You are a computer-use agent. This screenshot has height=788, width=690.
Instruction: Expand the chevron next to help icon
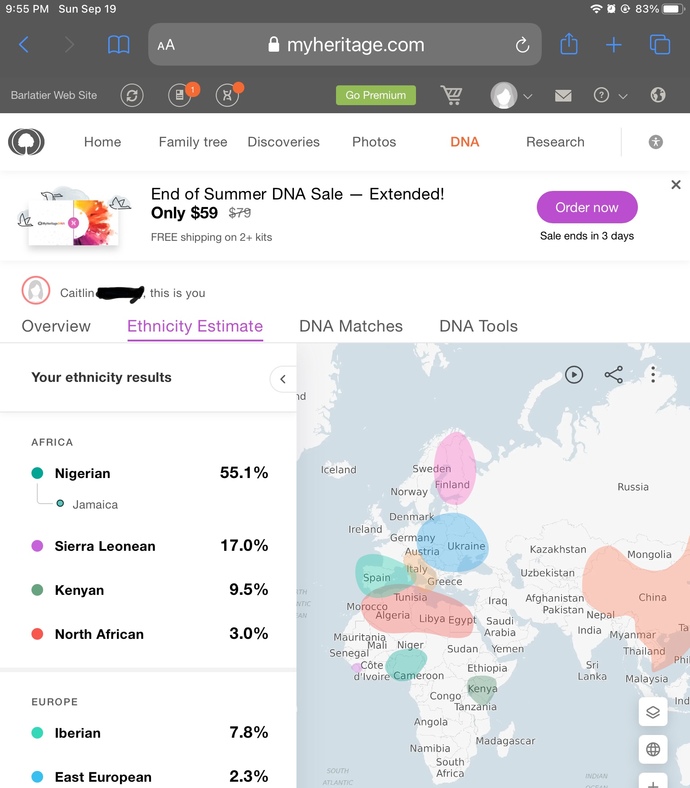[623, 96]
